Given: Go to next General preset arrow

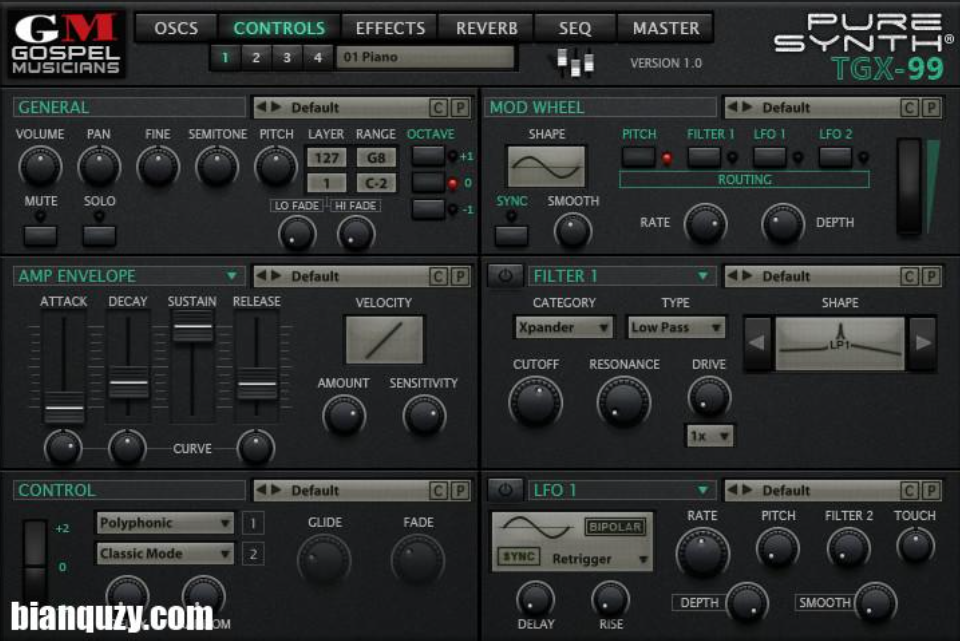Looking at the screenshot, I should (276, 107).
